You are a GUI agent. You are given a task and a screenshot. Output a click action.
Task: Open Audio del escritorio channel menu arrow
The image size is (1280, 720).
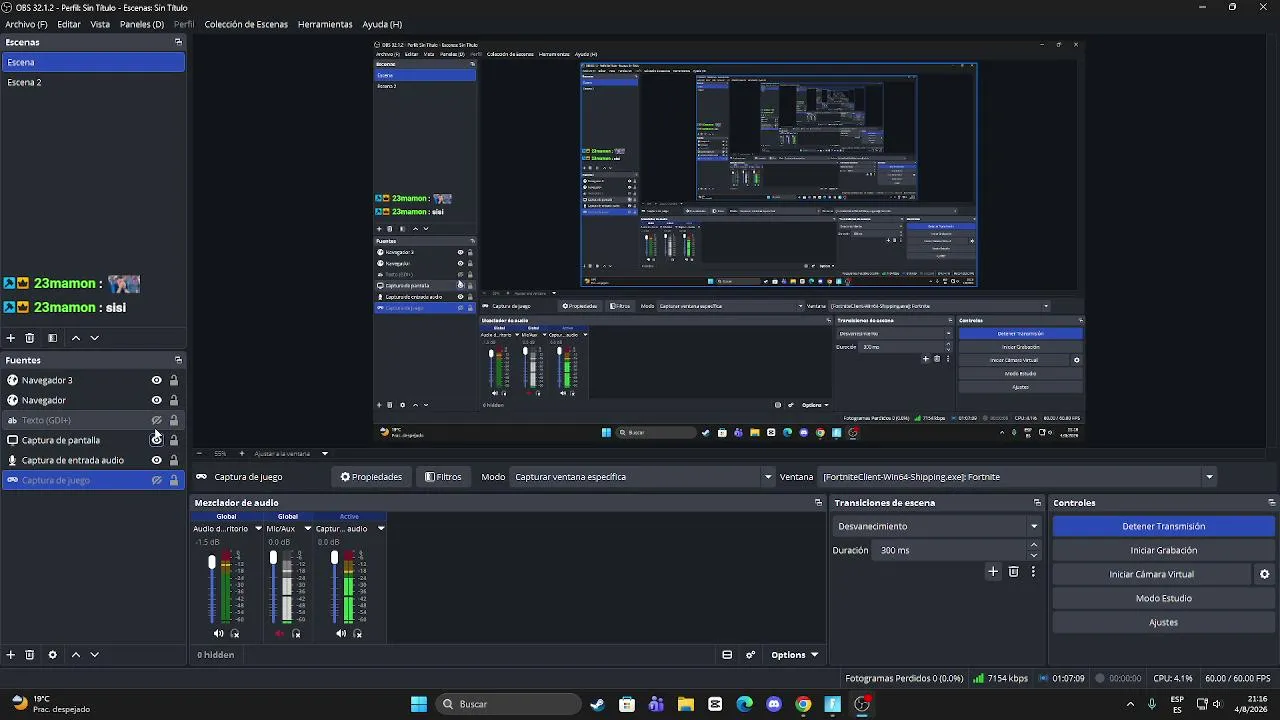click(258, 528)
